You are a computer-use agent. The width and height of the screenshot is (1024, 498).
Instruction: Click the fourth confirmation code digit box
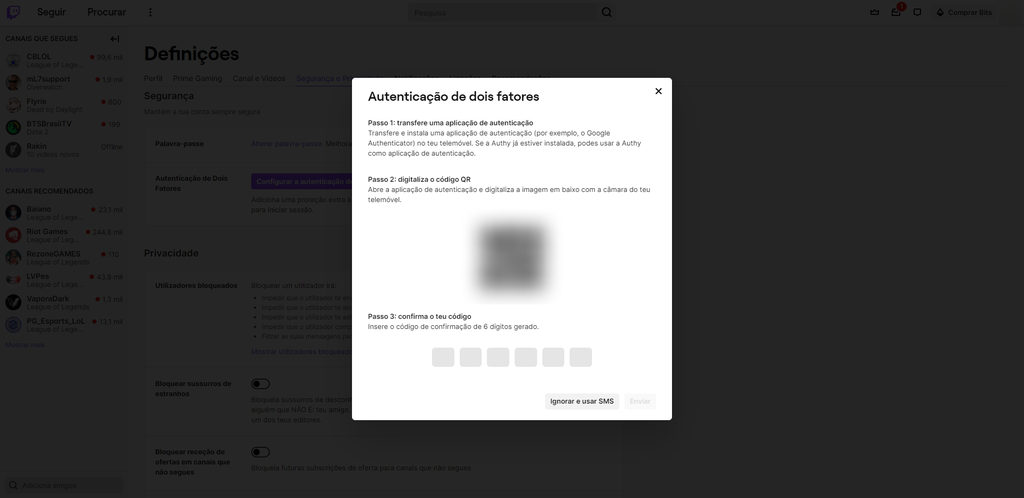click(x=526, y=357)
